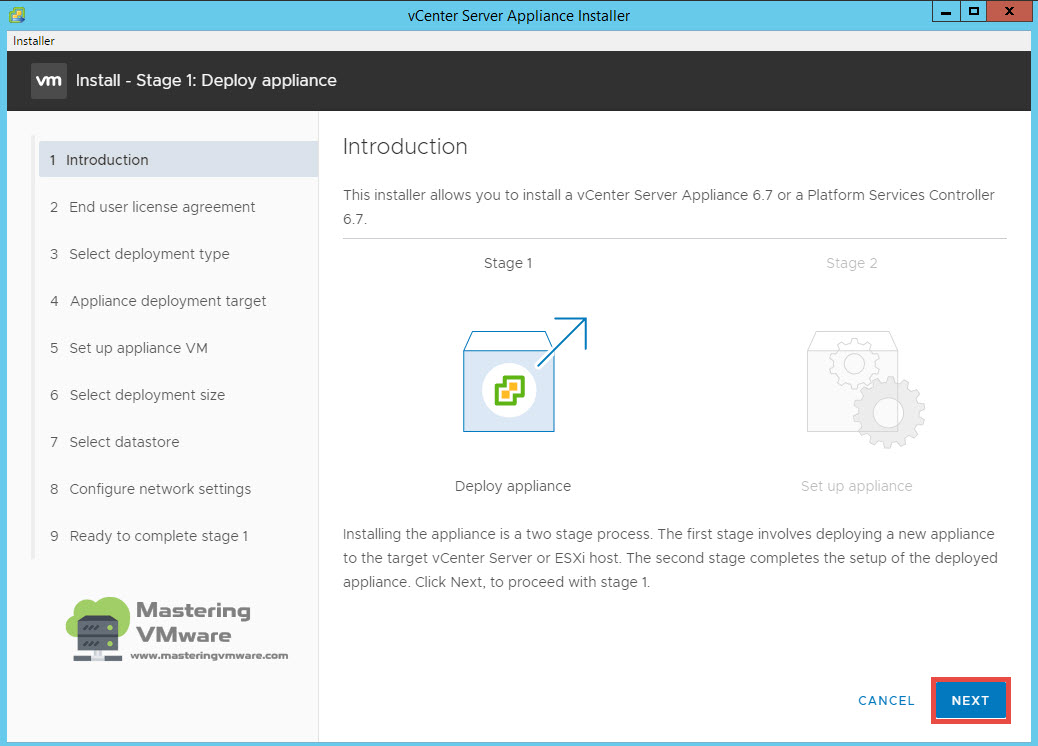The image size is (1038, 746).
Task: Close the vCenter installer window
Action: point(1009,11)
